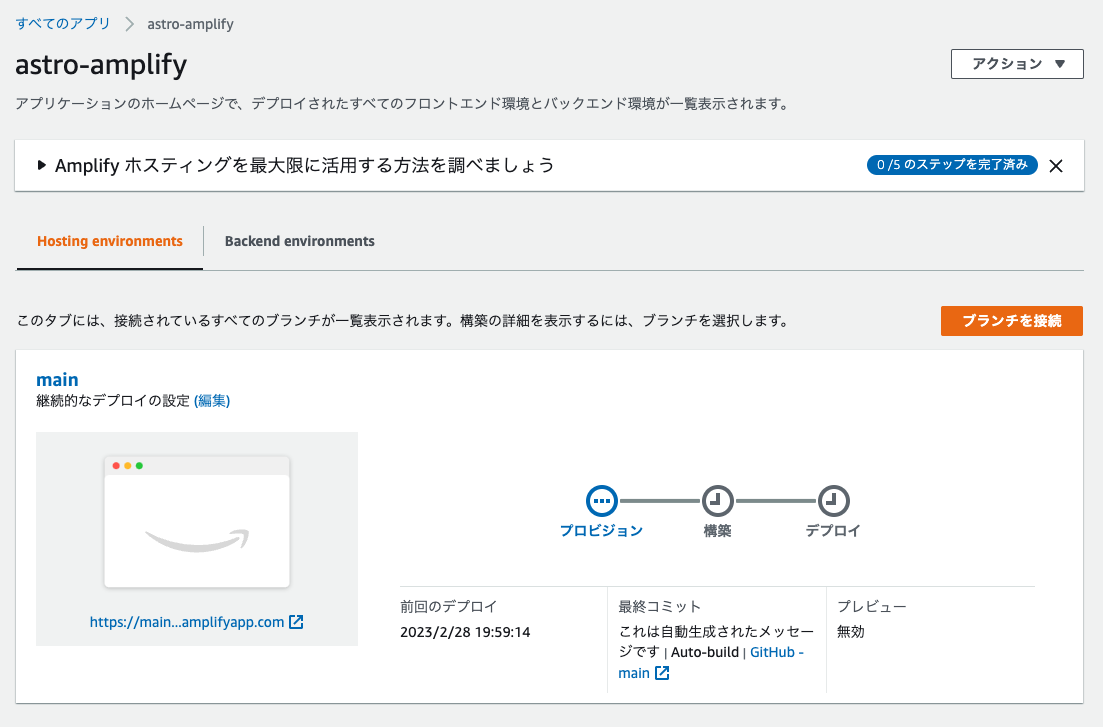This screenshot has height=727, width=1103.
Task: Click the ブランチを接続 button
Action: coord(1011,321)
